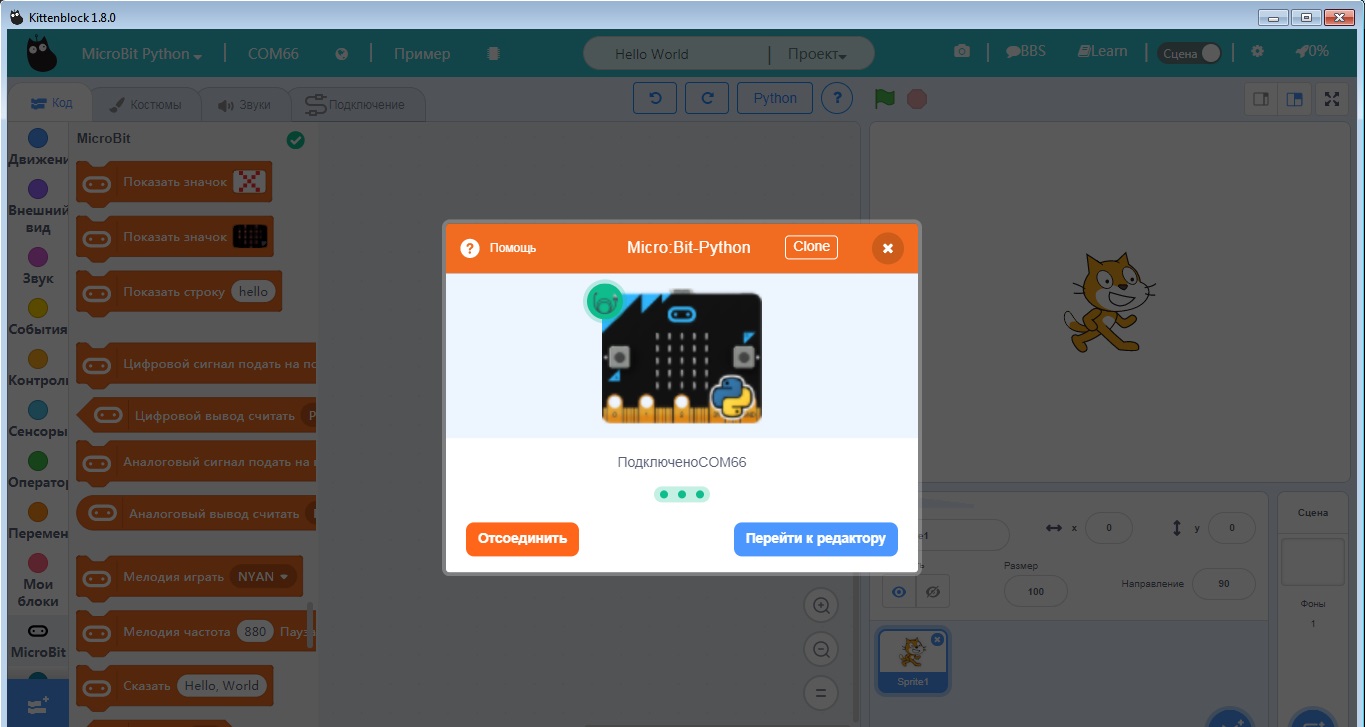Open the help question mark circle

pos(837,98)
